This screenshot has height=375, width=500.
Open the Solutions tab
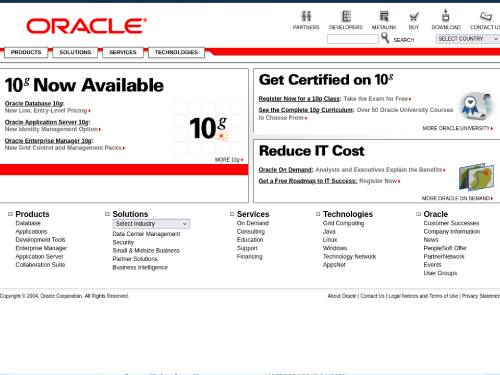coord(75,52)
